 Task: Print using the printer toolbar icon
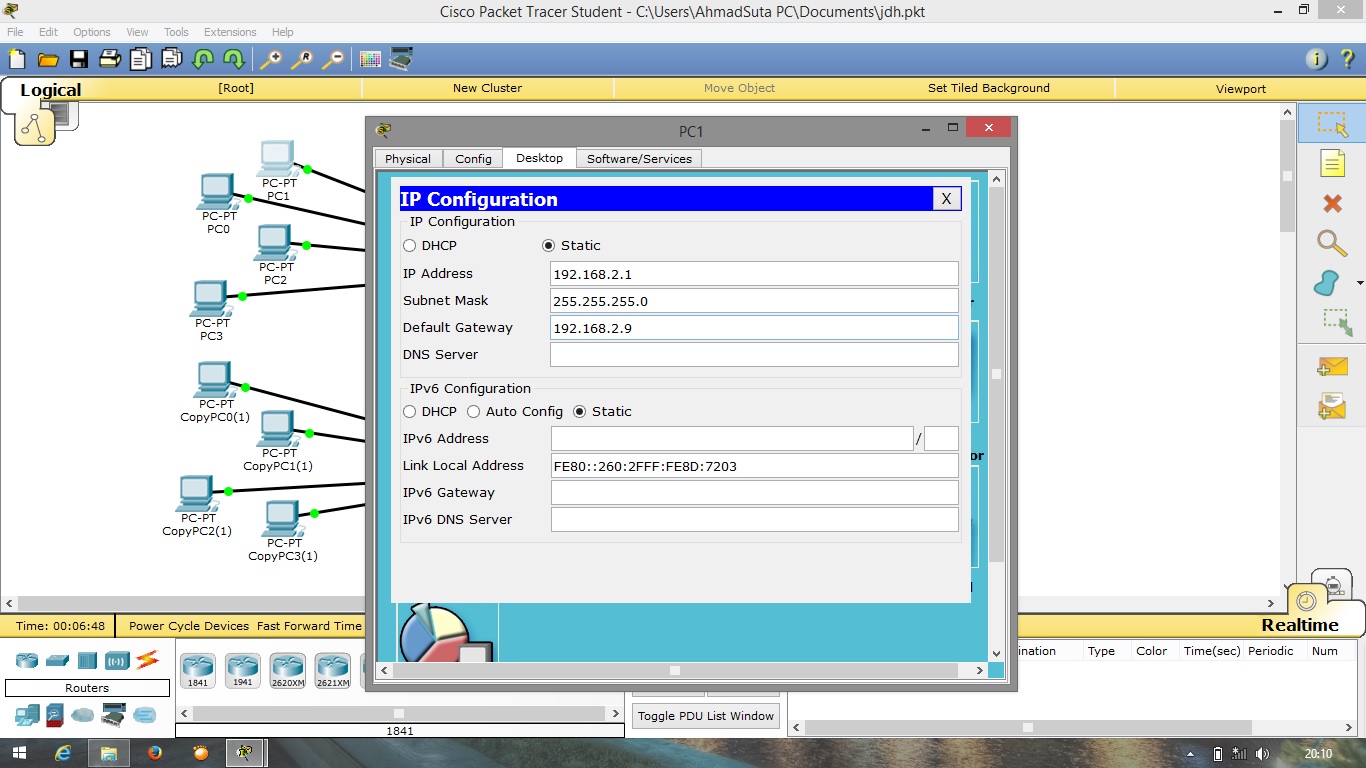pyautogui.click(x=110, y=59)
